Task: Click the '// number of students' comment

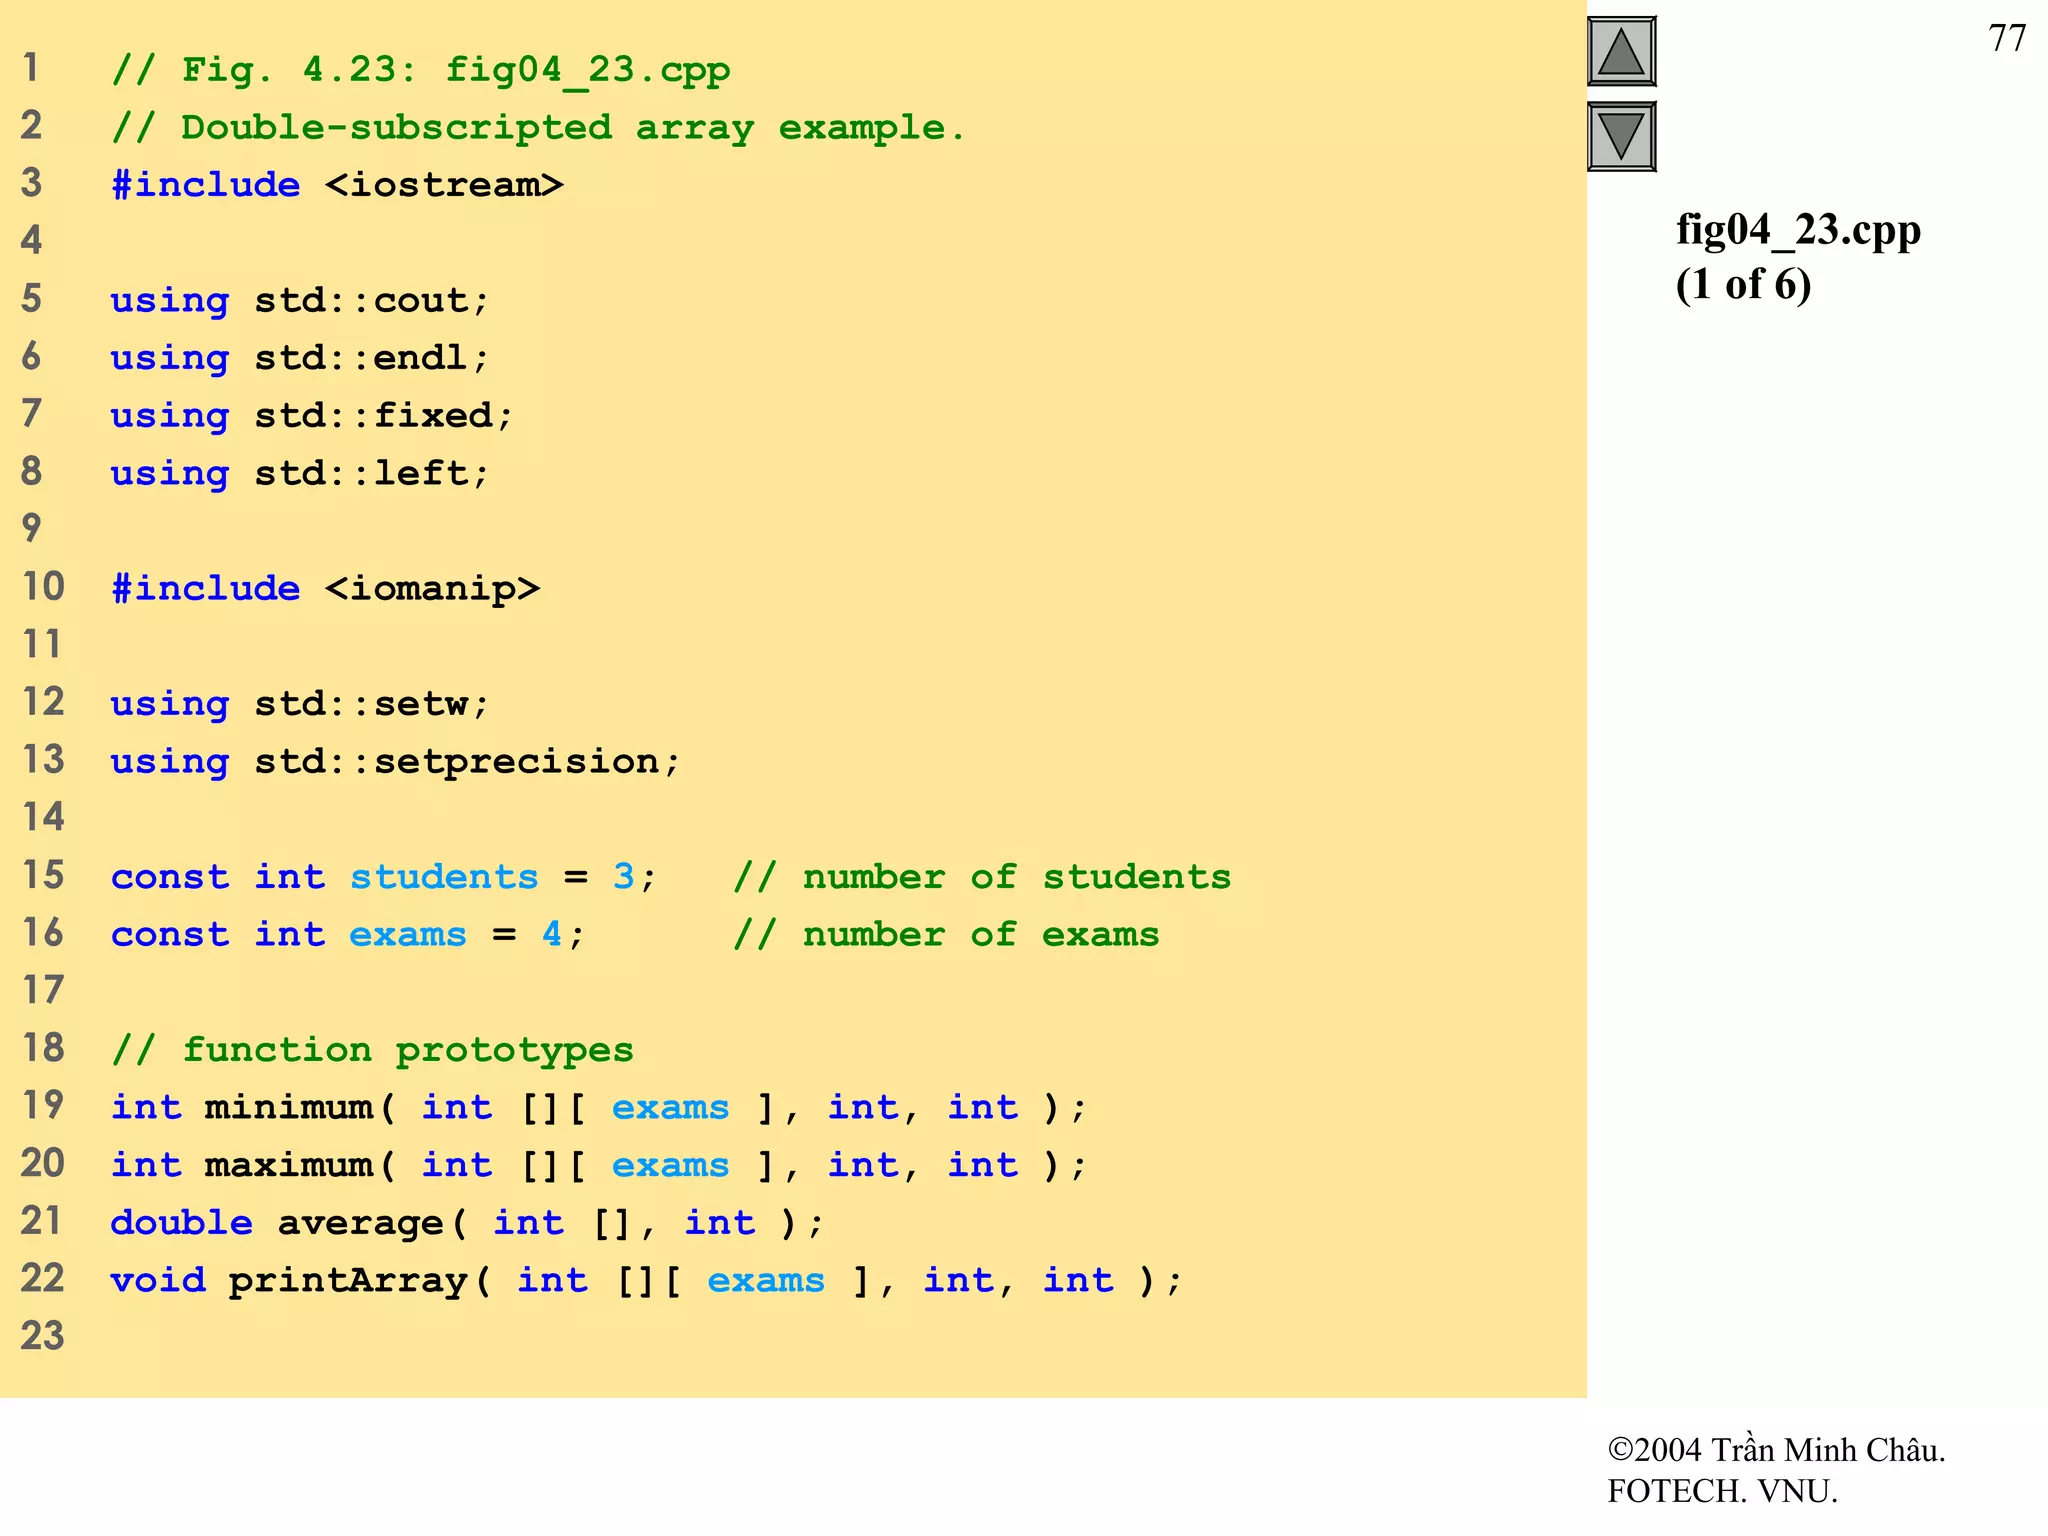Action: (982, 877)
